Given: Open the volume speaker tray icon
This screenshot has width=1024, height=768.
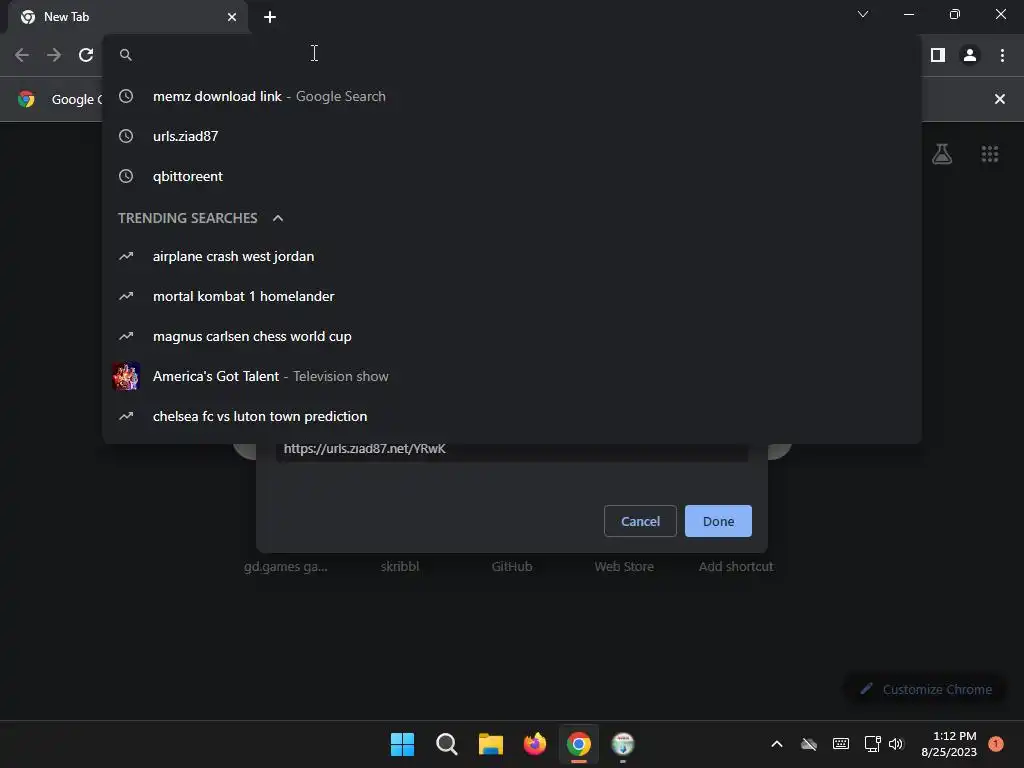Looking at the screenshot, I should click(896, 744).
